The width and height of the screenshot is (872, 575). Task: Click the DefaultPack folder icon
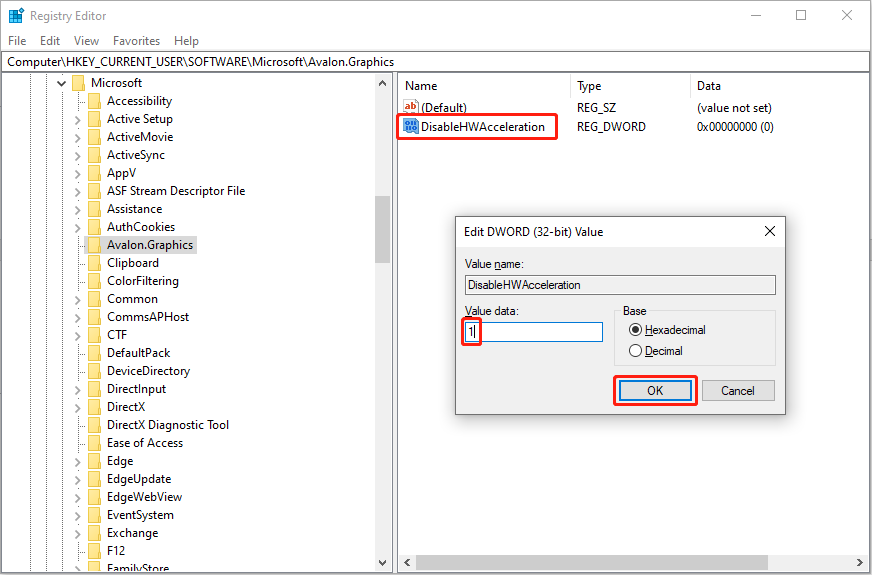95,353
